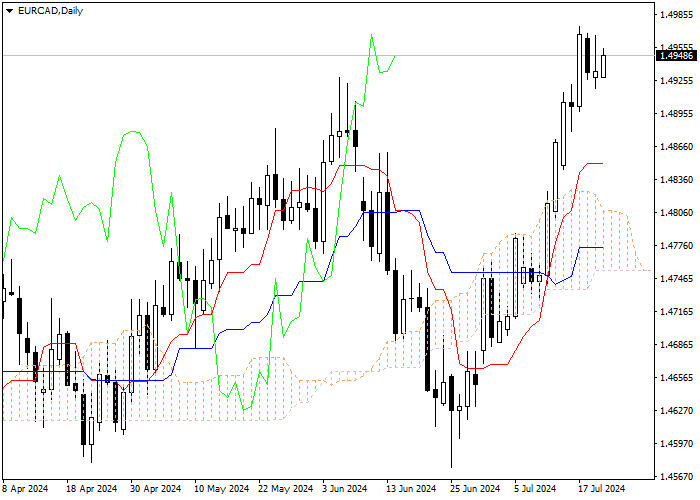Click the 18 Apr 2024 date label
The width and height of the screenshot is (700, 500).
tap(92, 489)
